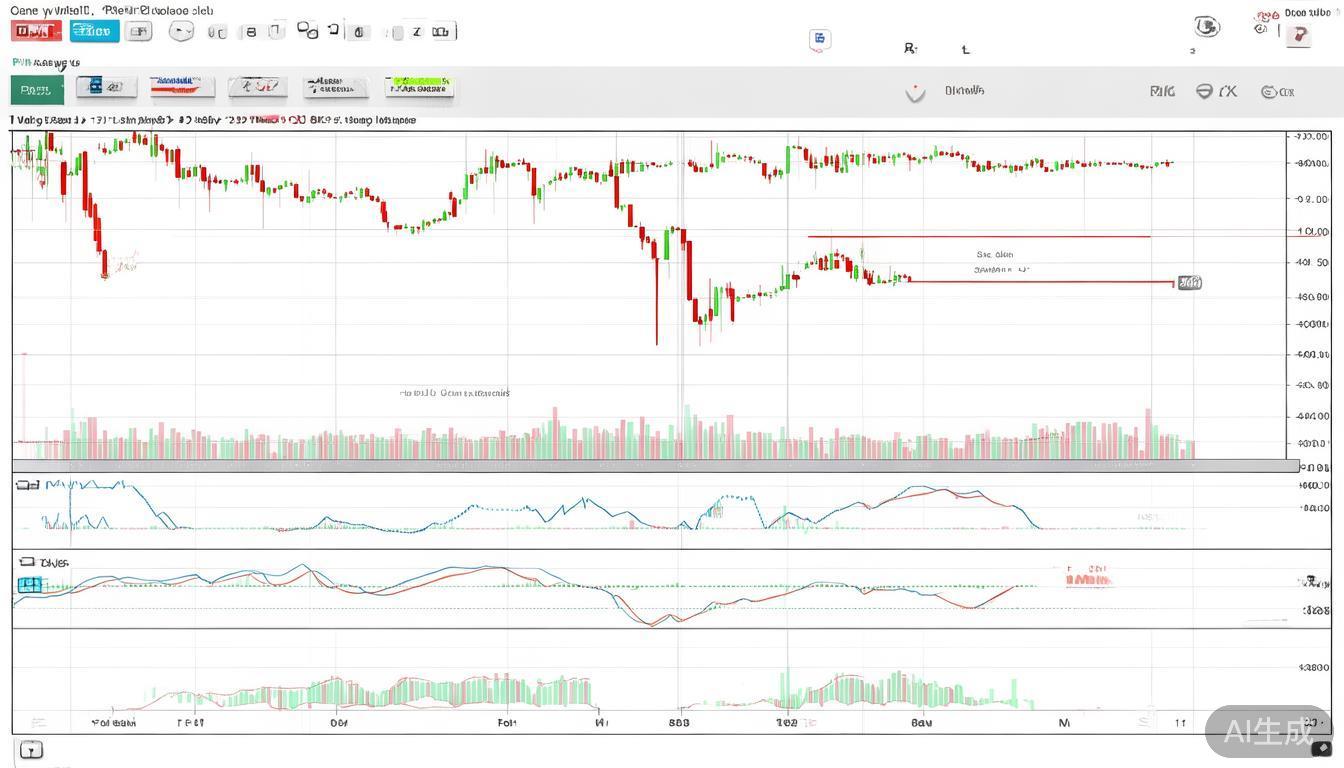1344x768 pixels.
Task: Click the Z icon in top toolbar
Action: [x=417, y=32]
